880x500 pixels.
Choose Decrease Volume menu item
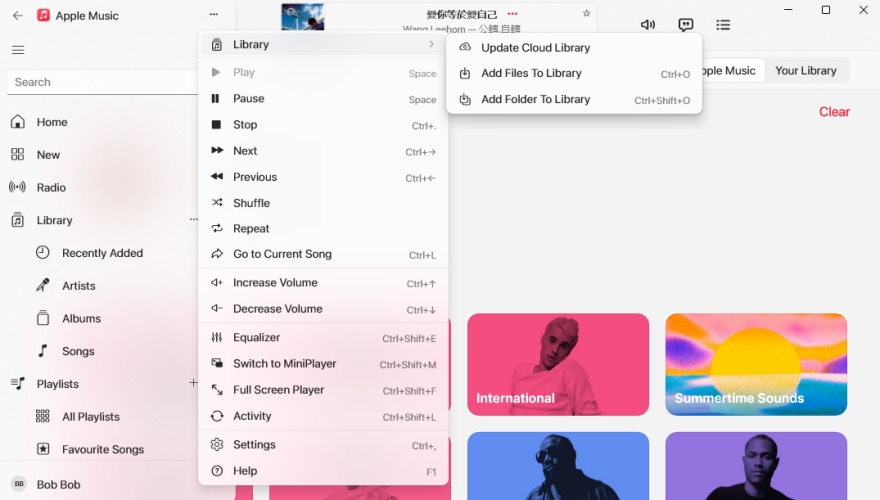click(323, 309)
